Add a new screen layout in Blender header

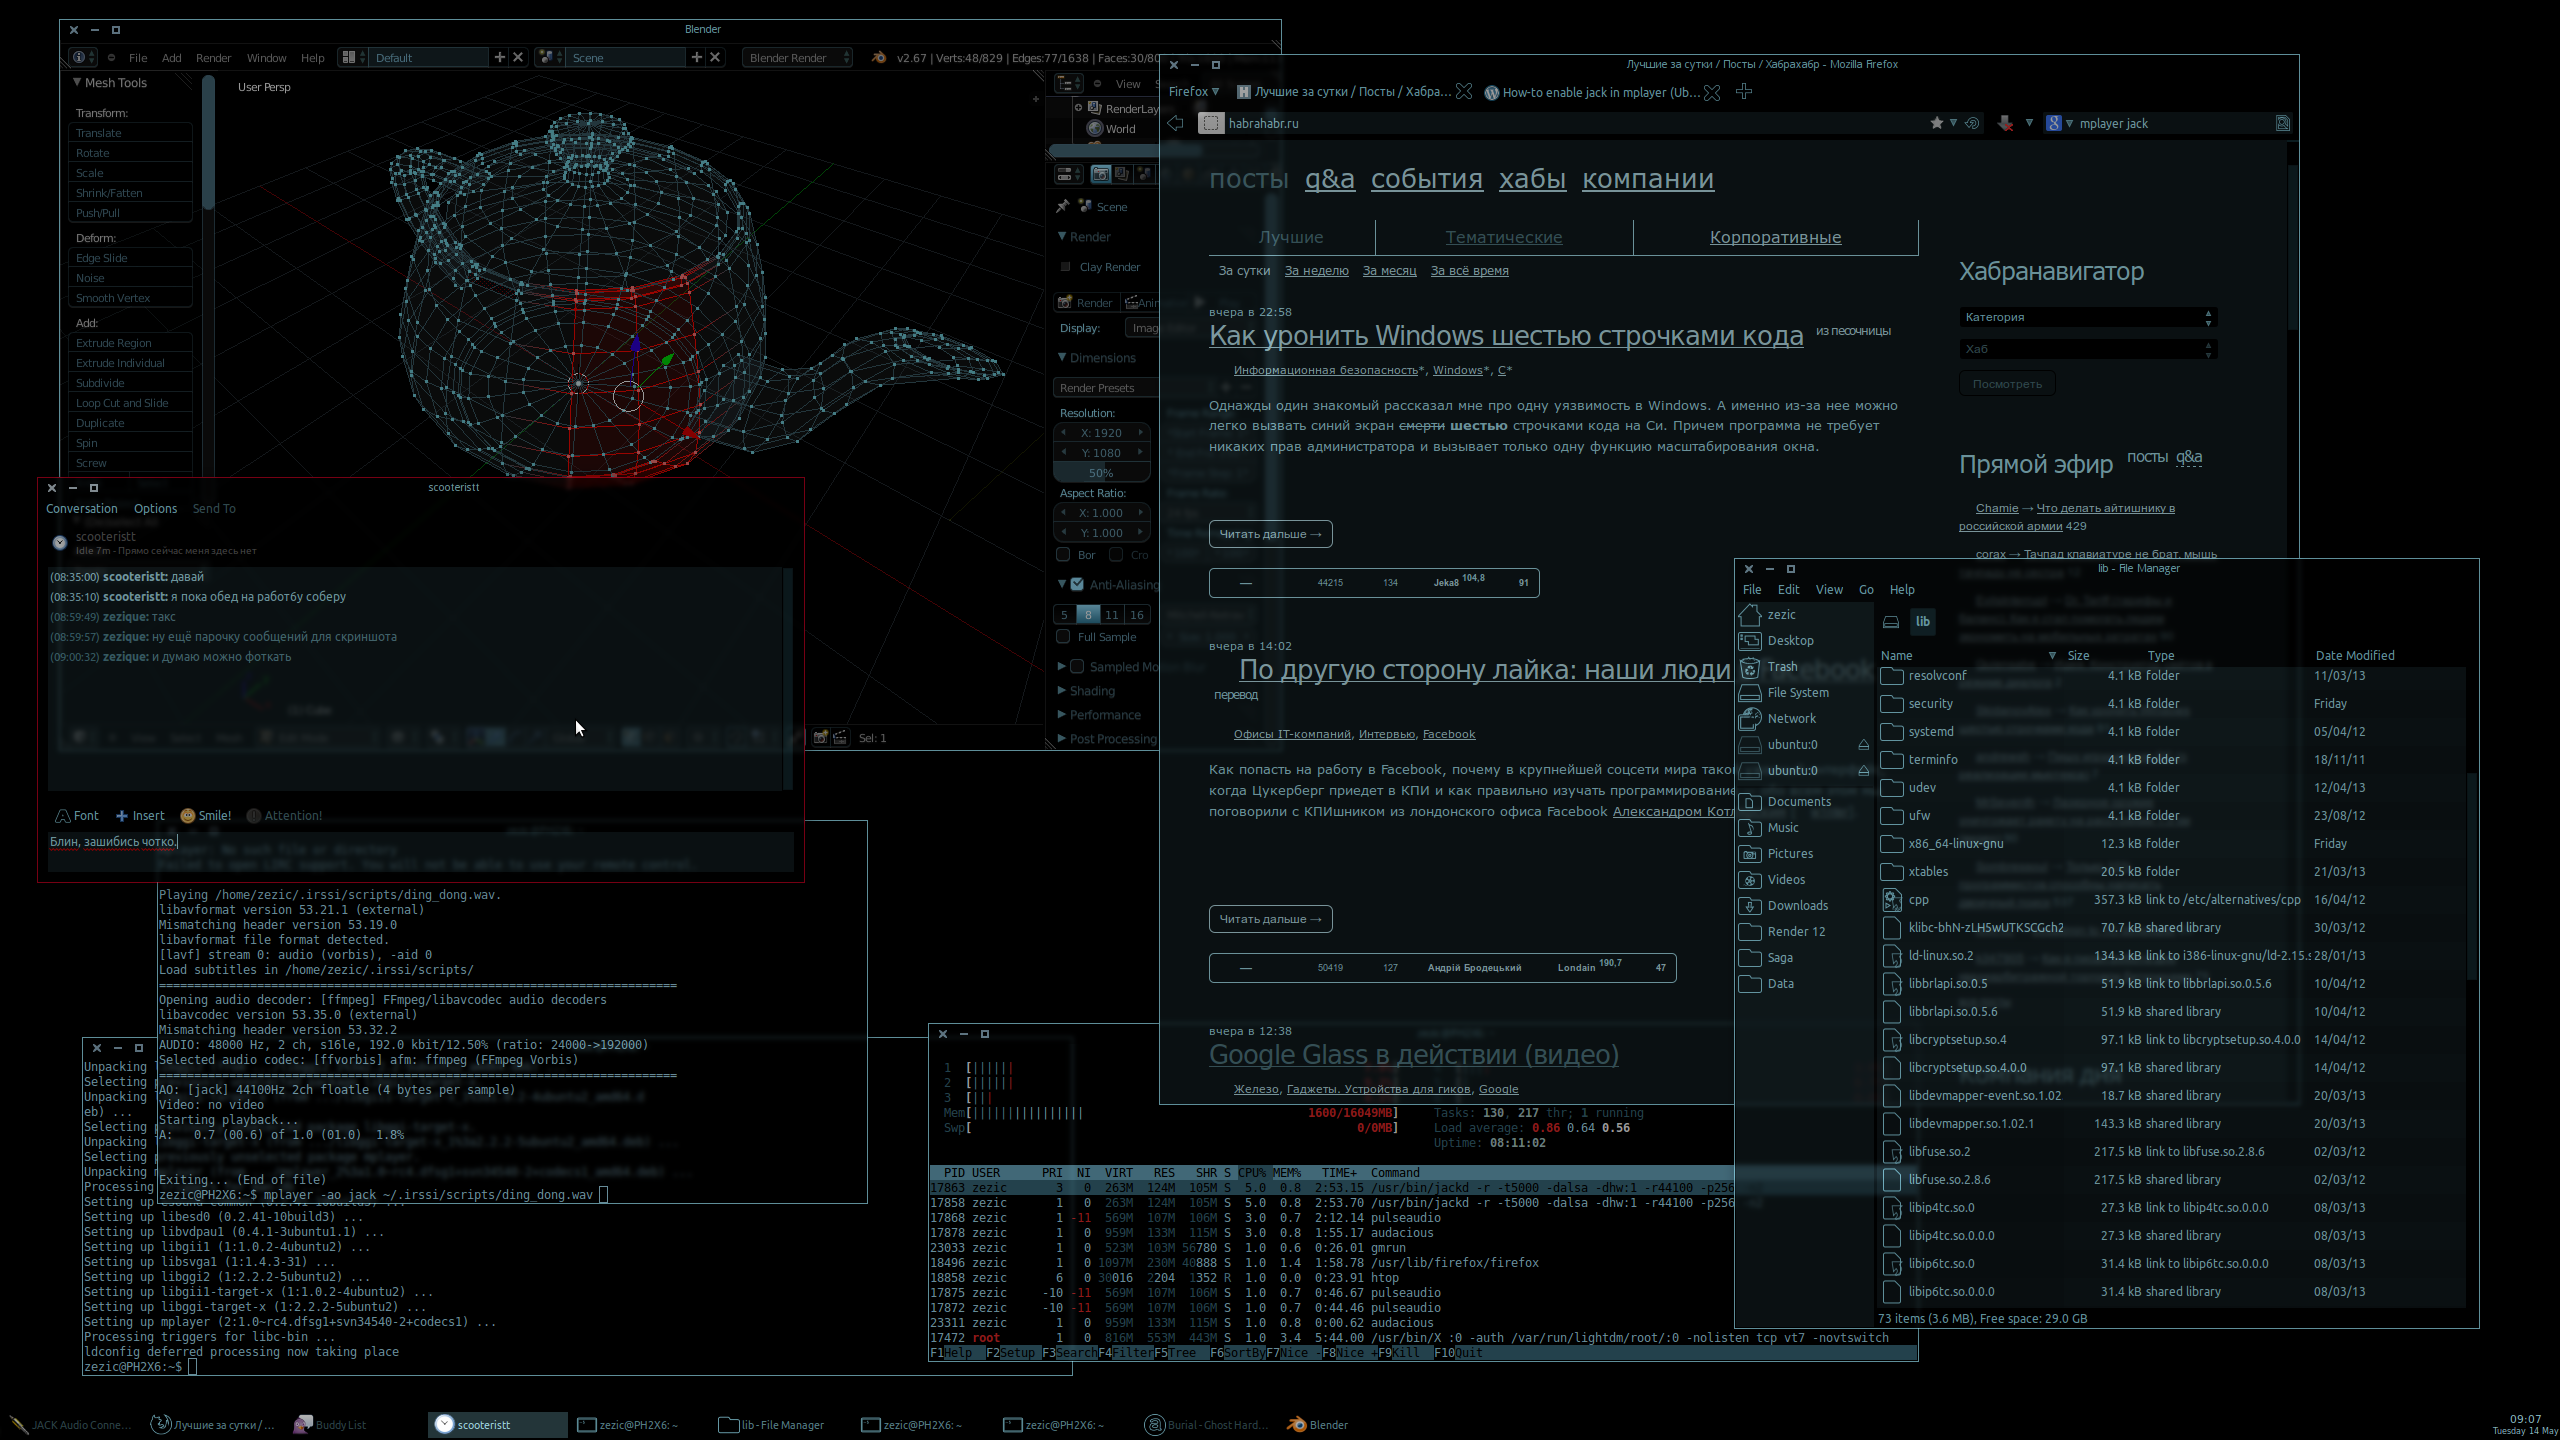tap(499, 58)
